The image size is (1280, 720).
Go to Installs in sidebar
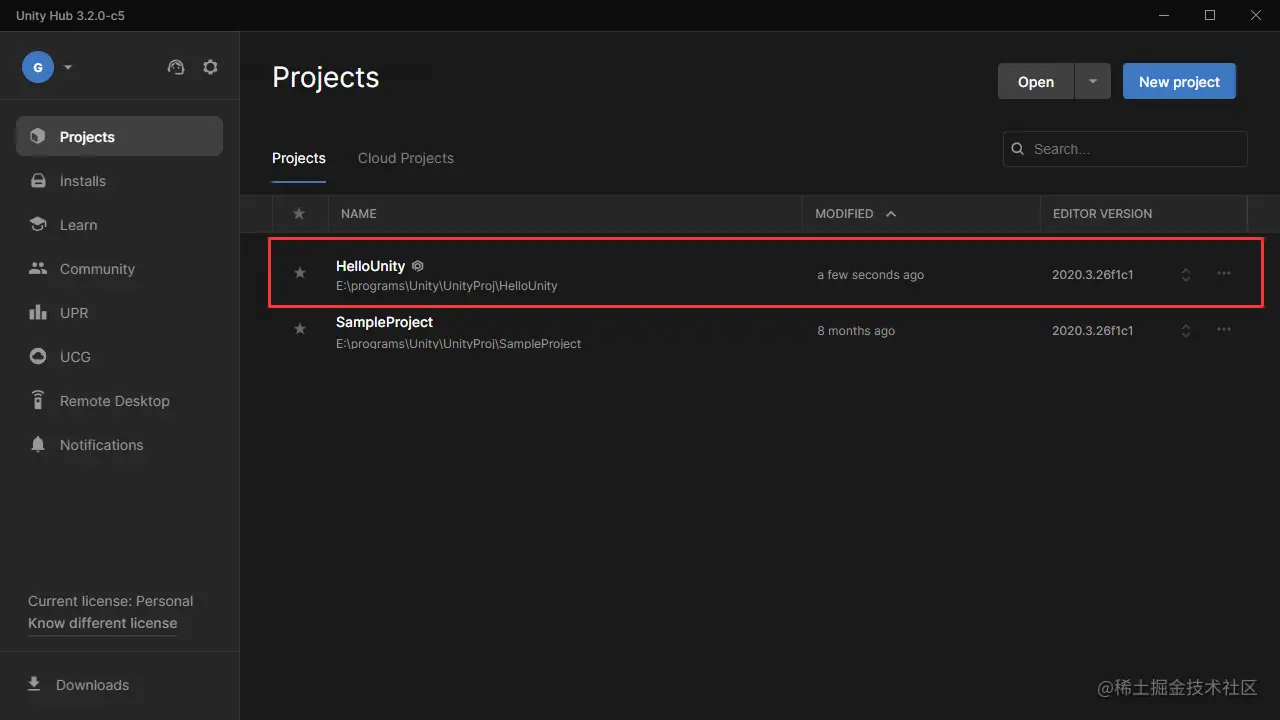tap(119, 181)
